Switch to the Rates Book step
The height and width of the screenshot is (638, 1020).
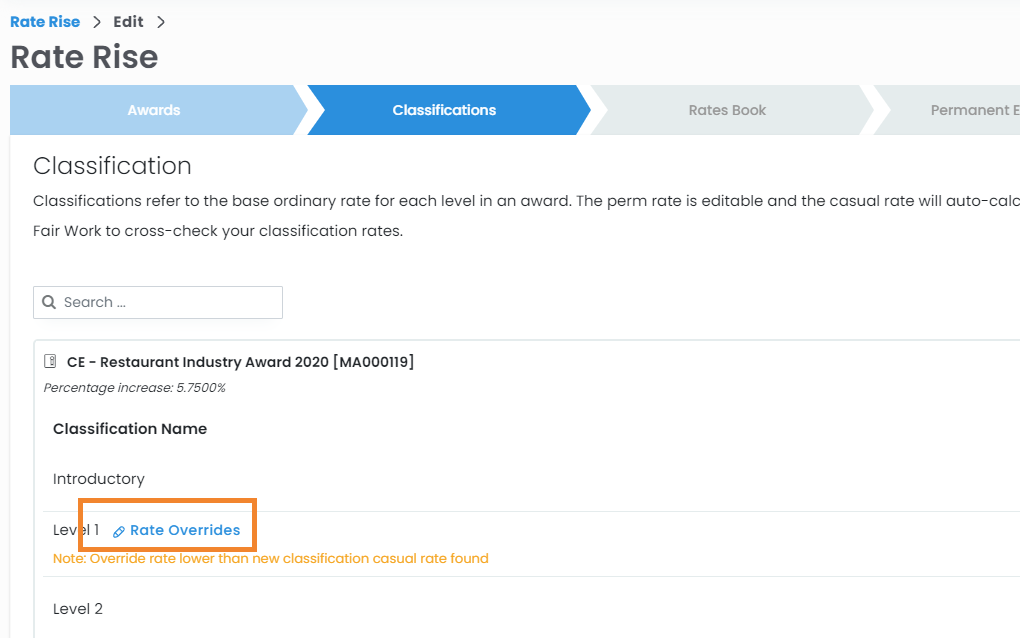727,110
